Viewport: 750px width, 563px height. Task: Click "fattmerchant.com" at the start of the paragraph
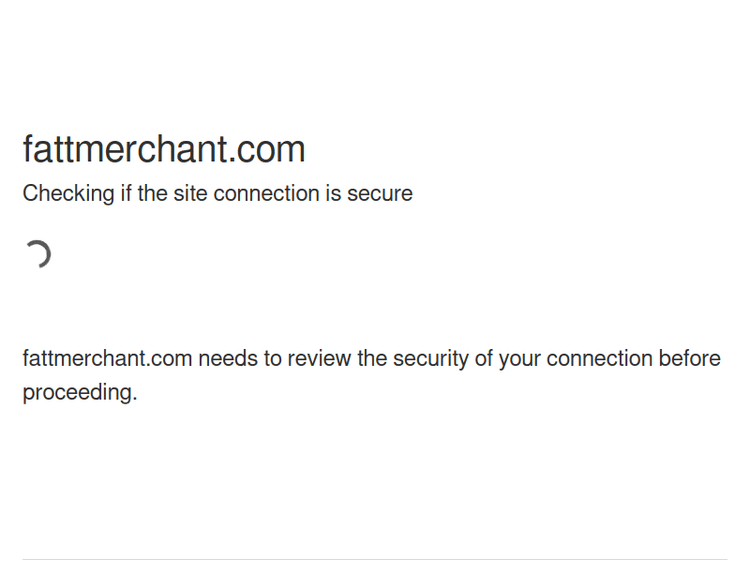pyautogui.click(x=107, y=359)
